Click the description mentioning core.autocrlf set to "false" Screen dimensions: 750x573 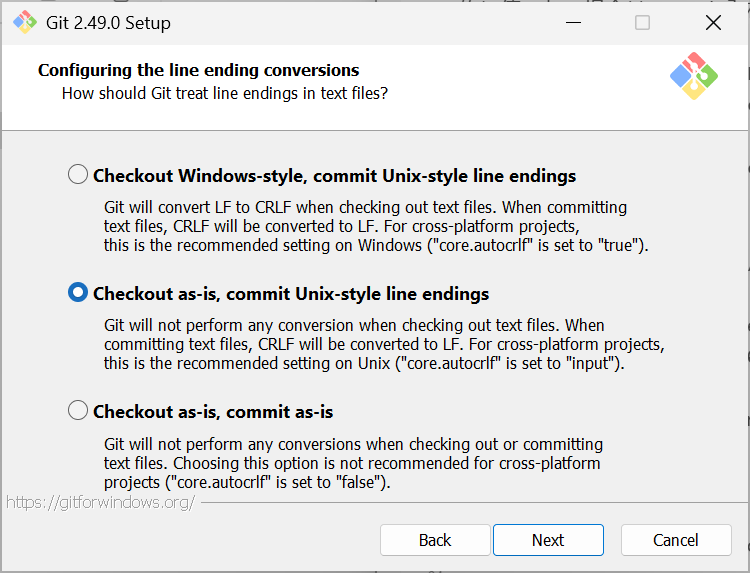point(353,462)
